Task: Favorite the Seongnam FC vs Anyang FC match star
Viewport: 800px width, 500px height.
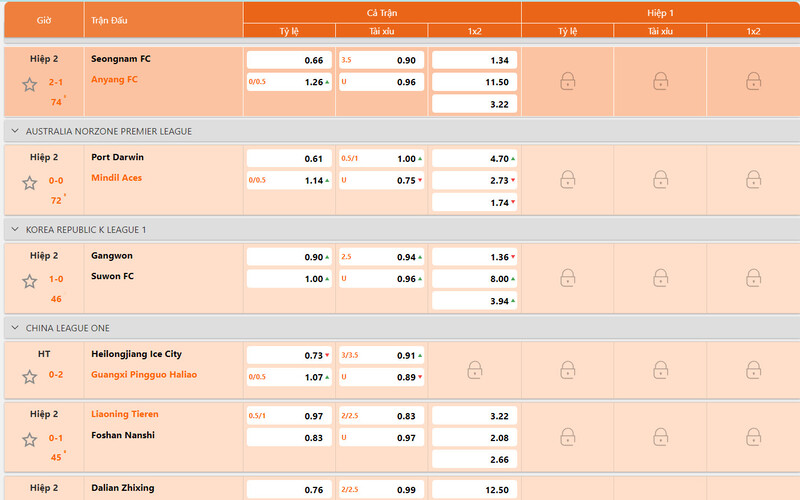Action: pos(30,84)
